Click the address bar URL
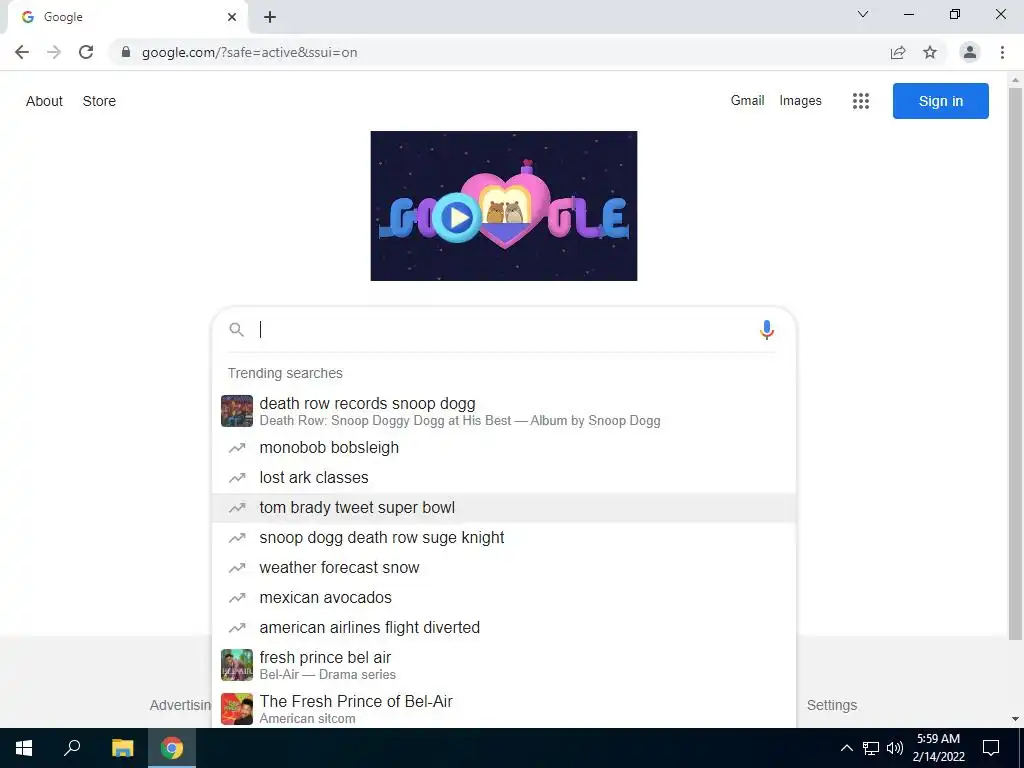The image size is (1024, 768). (x=249, y=52)
